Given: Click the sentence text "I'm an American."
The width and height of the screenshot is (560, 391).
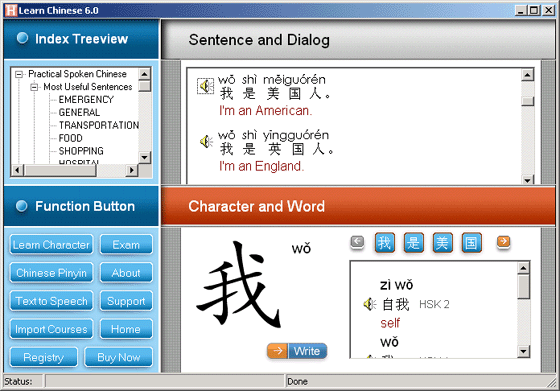Looking at the screenshot, I should point(266,111).
